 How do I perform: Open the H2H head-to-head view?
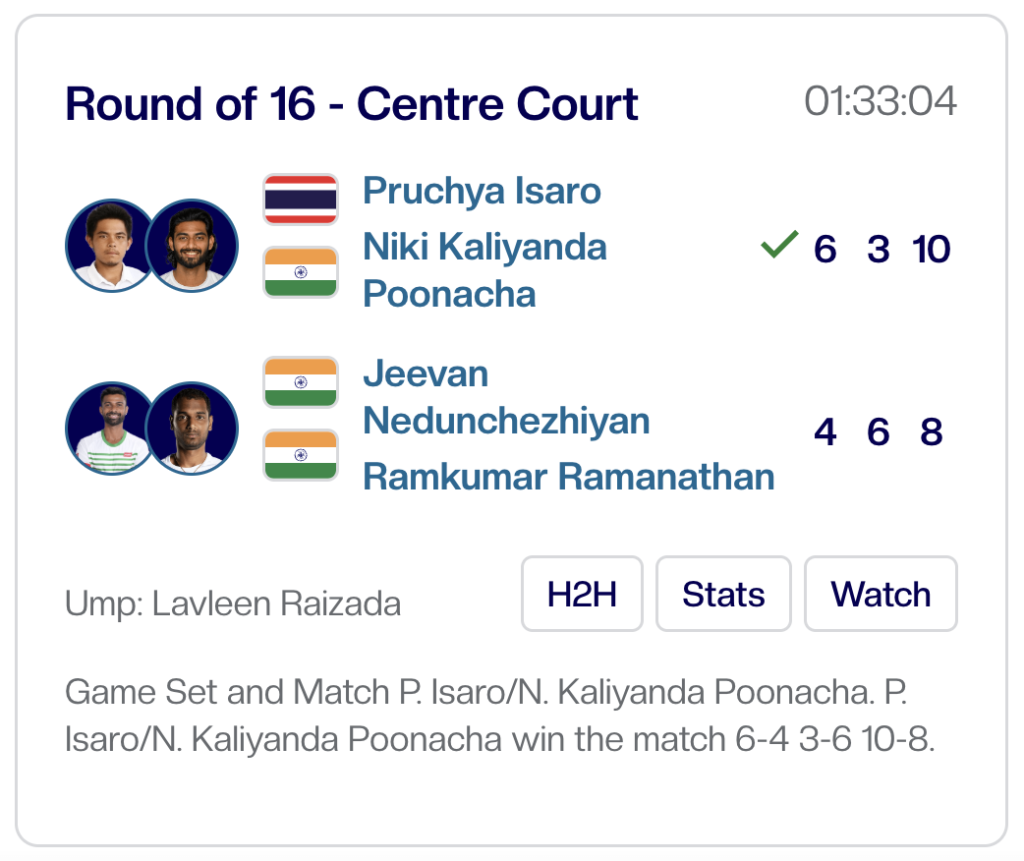(582, 594)
